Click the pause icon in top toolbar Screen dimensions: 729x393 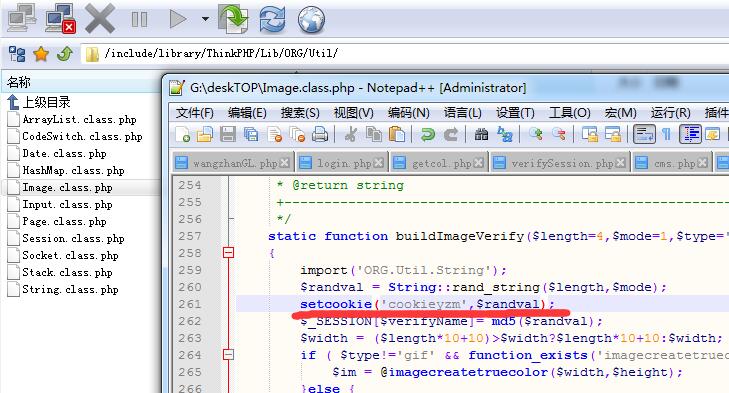pos(139,19)
